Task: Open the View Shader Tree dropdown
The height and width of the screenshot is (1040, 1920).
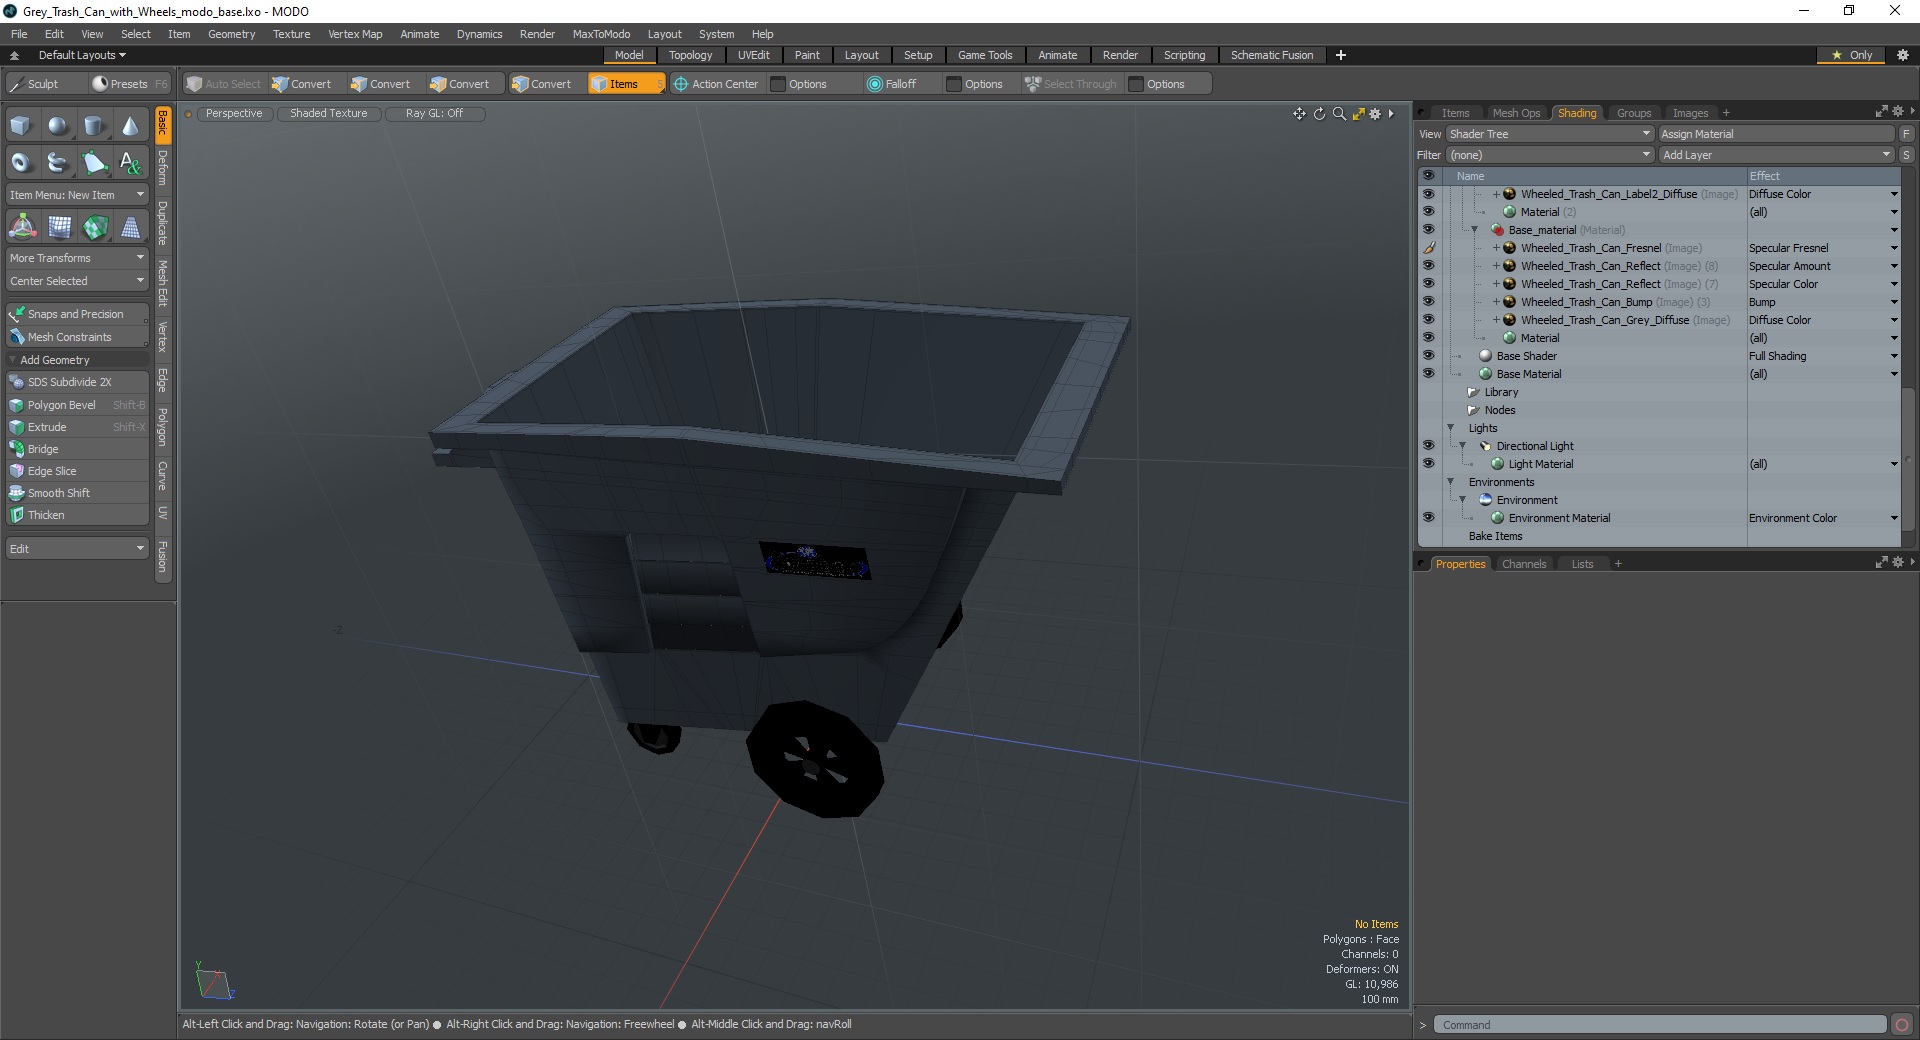Action: click(x=1549, y=134)
